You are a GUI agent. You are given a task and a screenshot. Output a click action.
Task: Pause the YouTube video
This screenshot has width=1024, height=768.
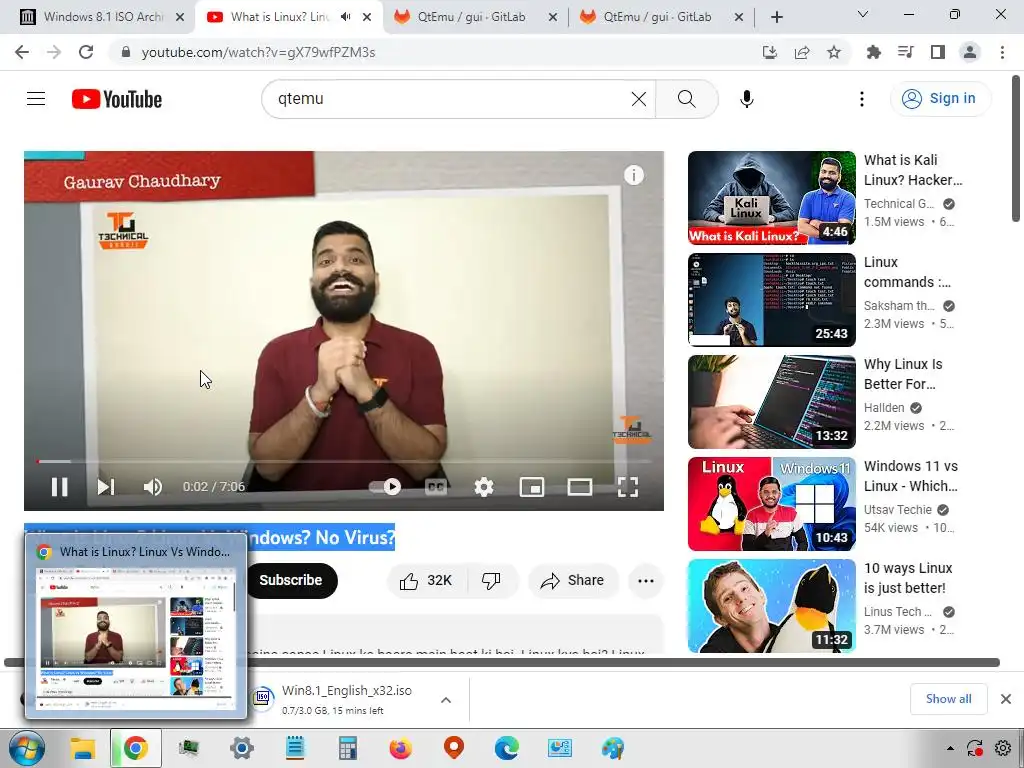pyautogui.click(x=59, y=487)
